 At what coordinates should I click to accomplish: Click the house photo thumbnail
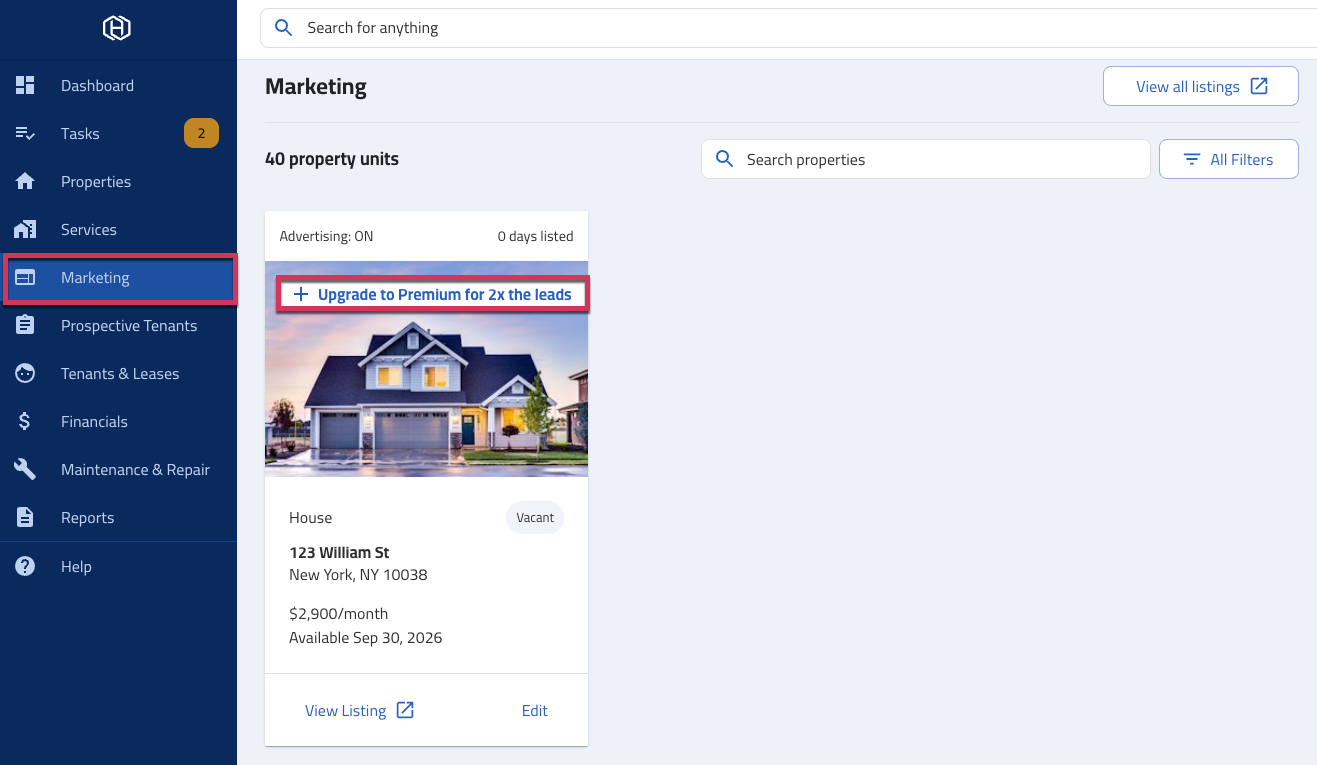[x=426, y=369]
